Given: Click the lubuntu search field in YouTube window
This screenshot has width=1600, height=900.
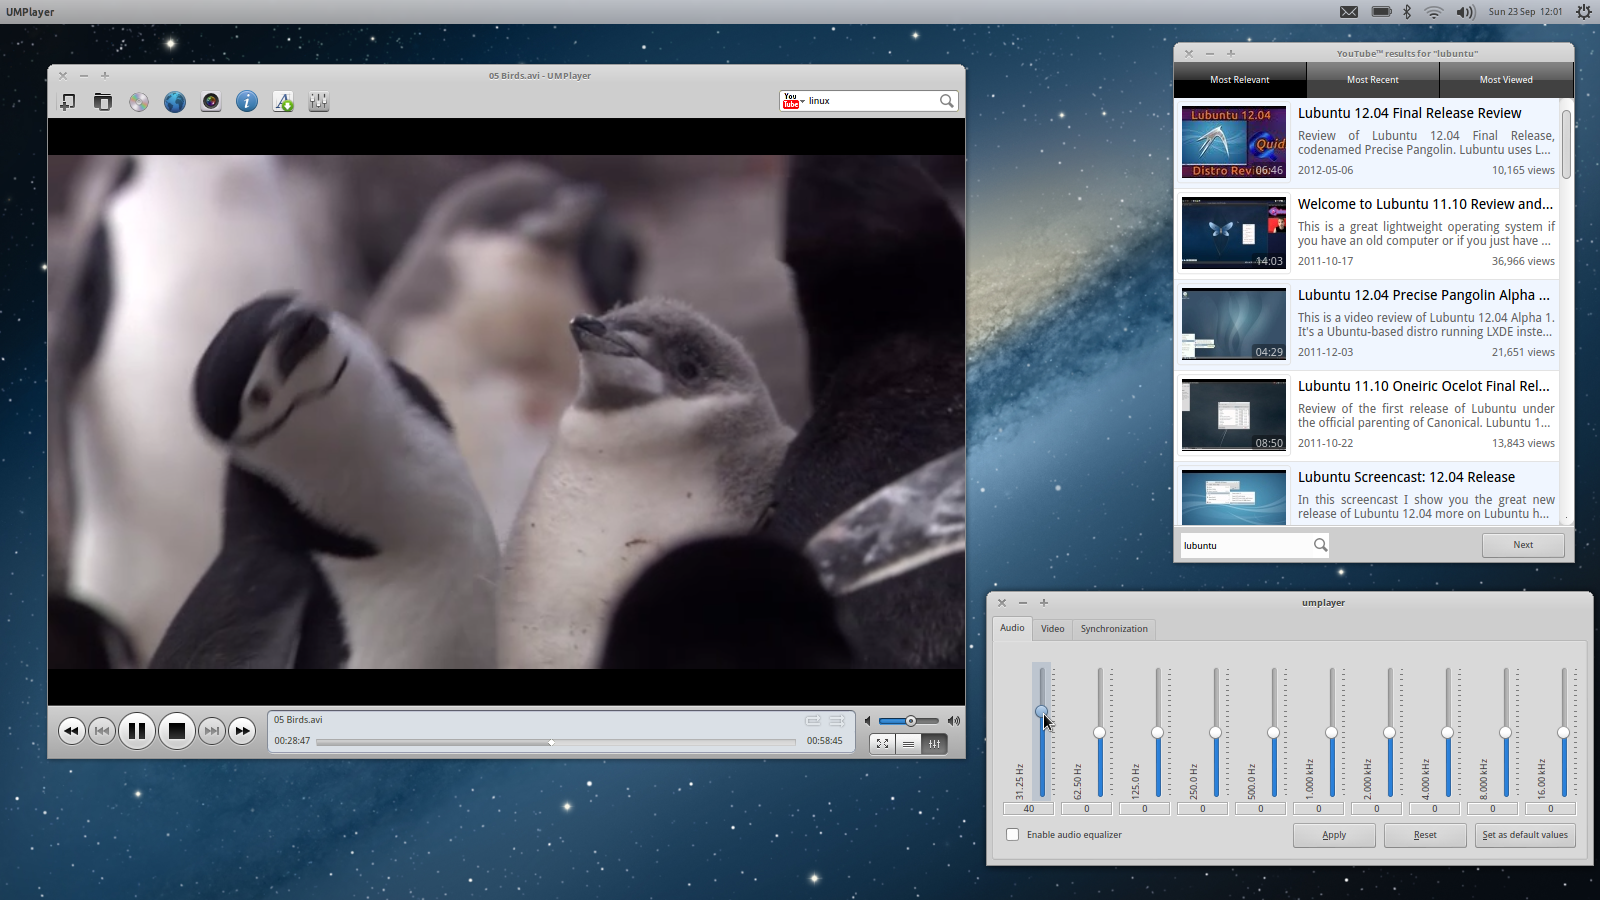Looking at the screenshot, I should pos(1255,545).
